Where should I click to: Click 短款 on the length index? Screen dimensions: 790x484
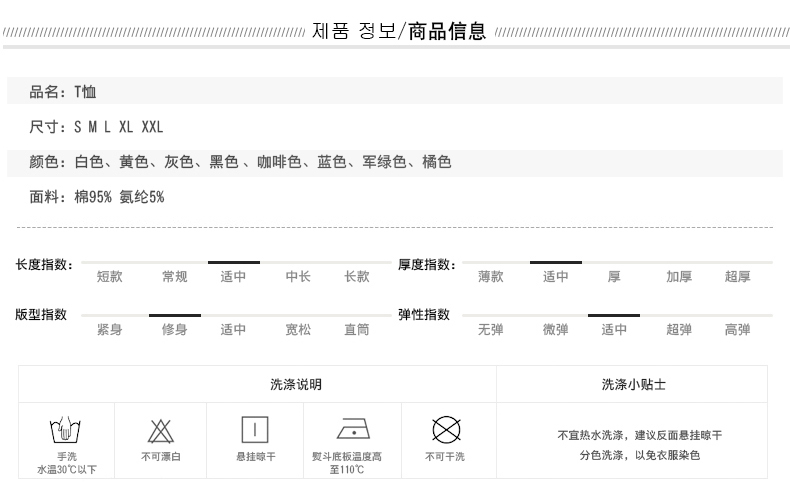[109, 276]
